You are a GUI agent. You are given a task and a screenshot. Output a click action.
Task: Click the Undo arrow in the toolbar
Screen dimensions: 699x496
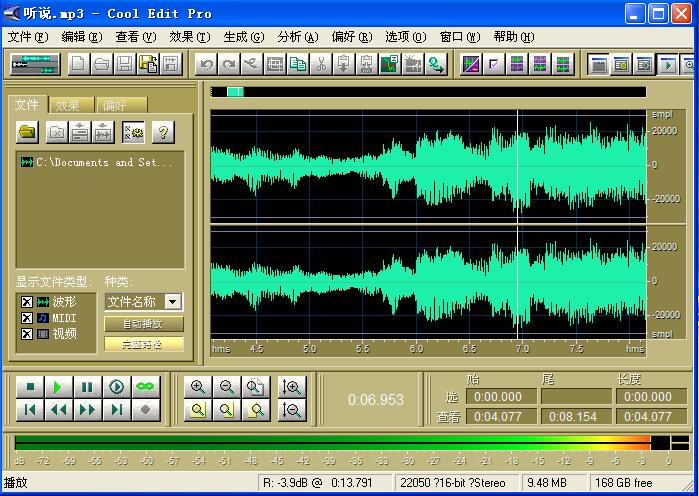click(x=206, y=65)
